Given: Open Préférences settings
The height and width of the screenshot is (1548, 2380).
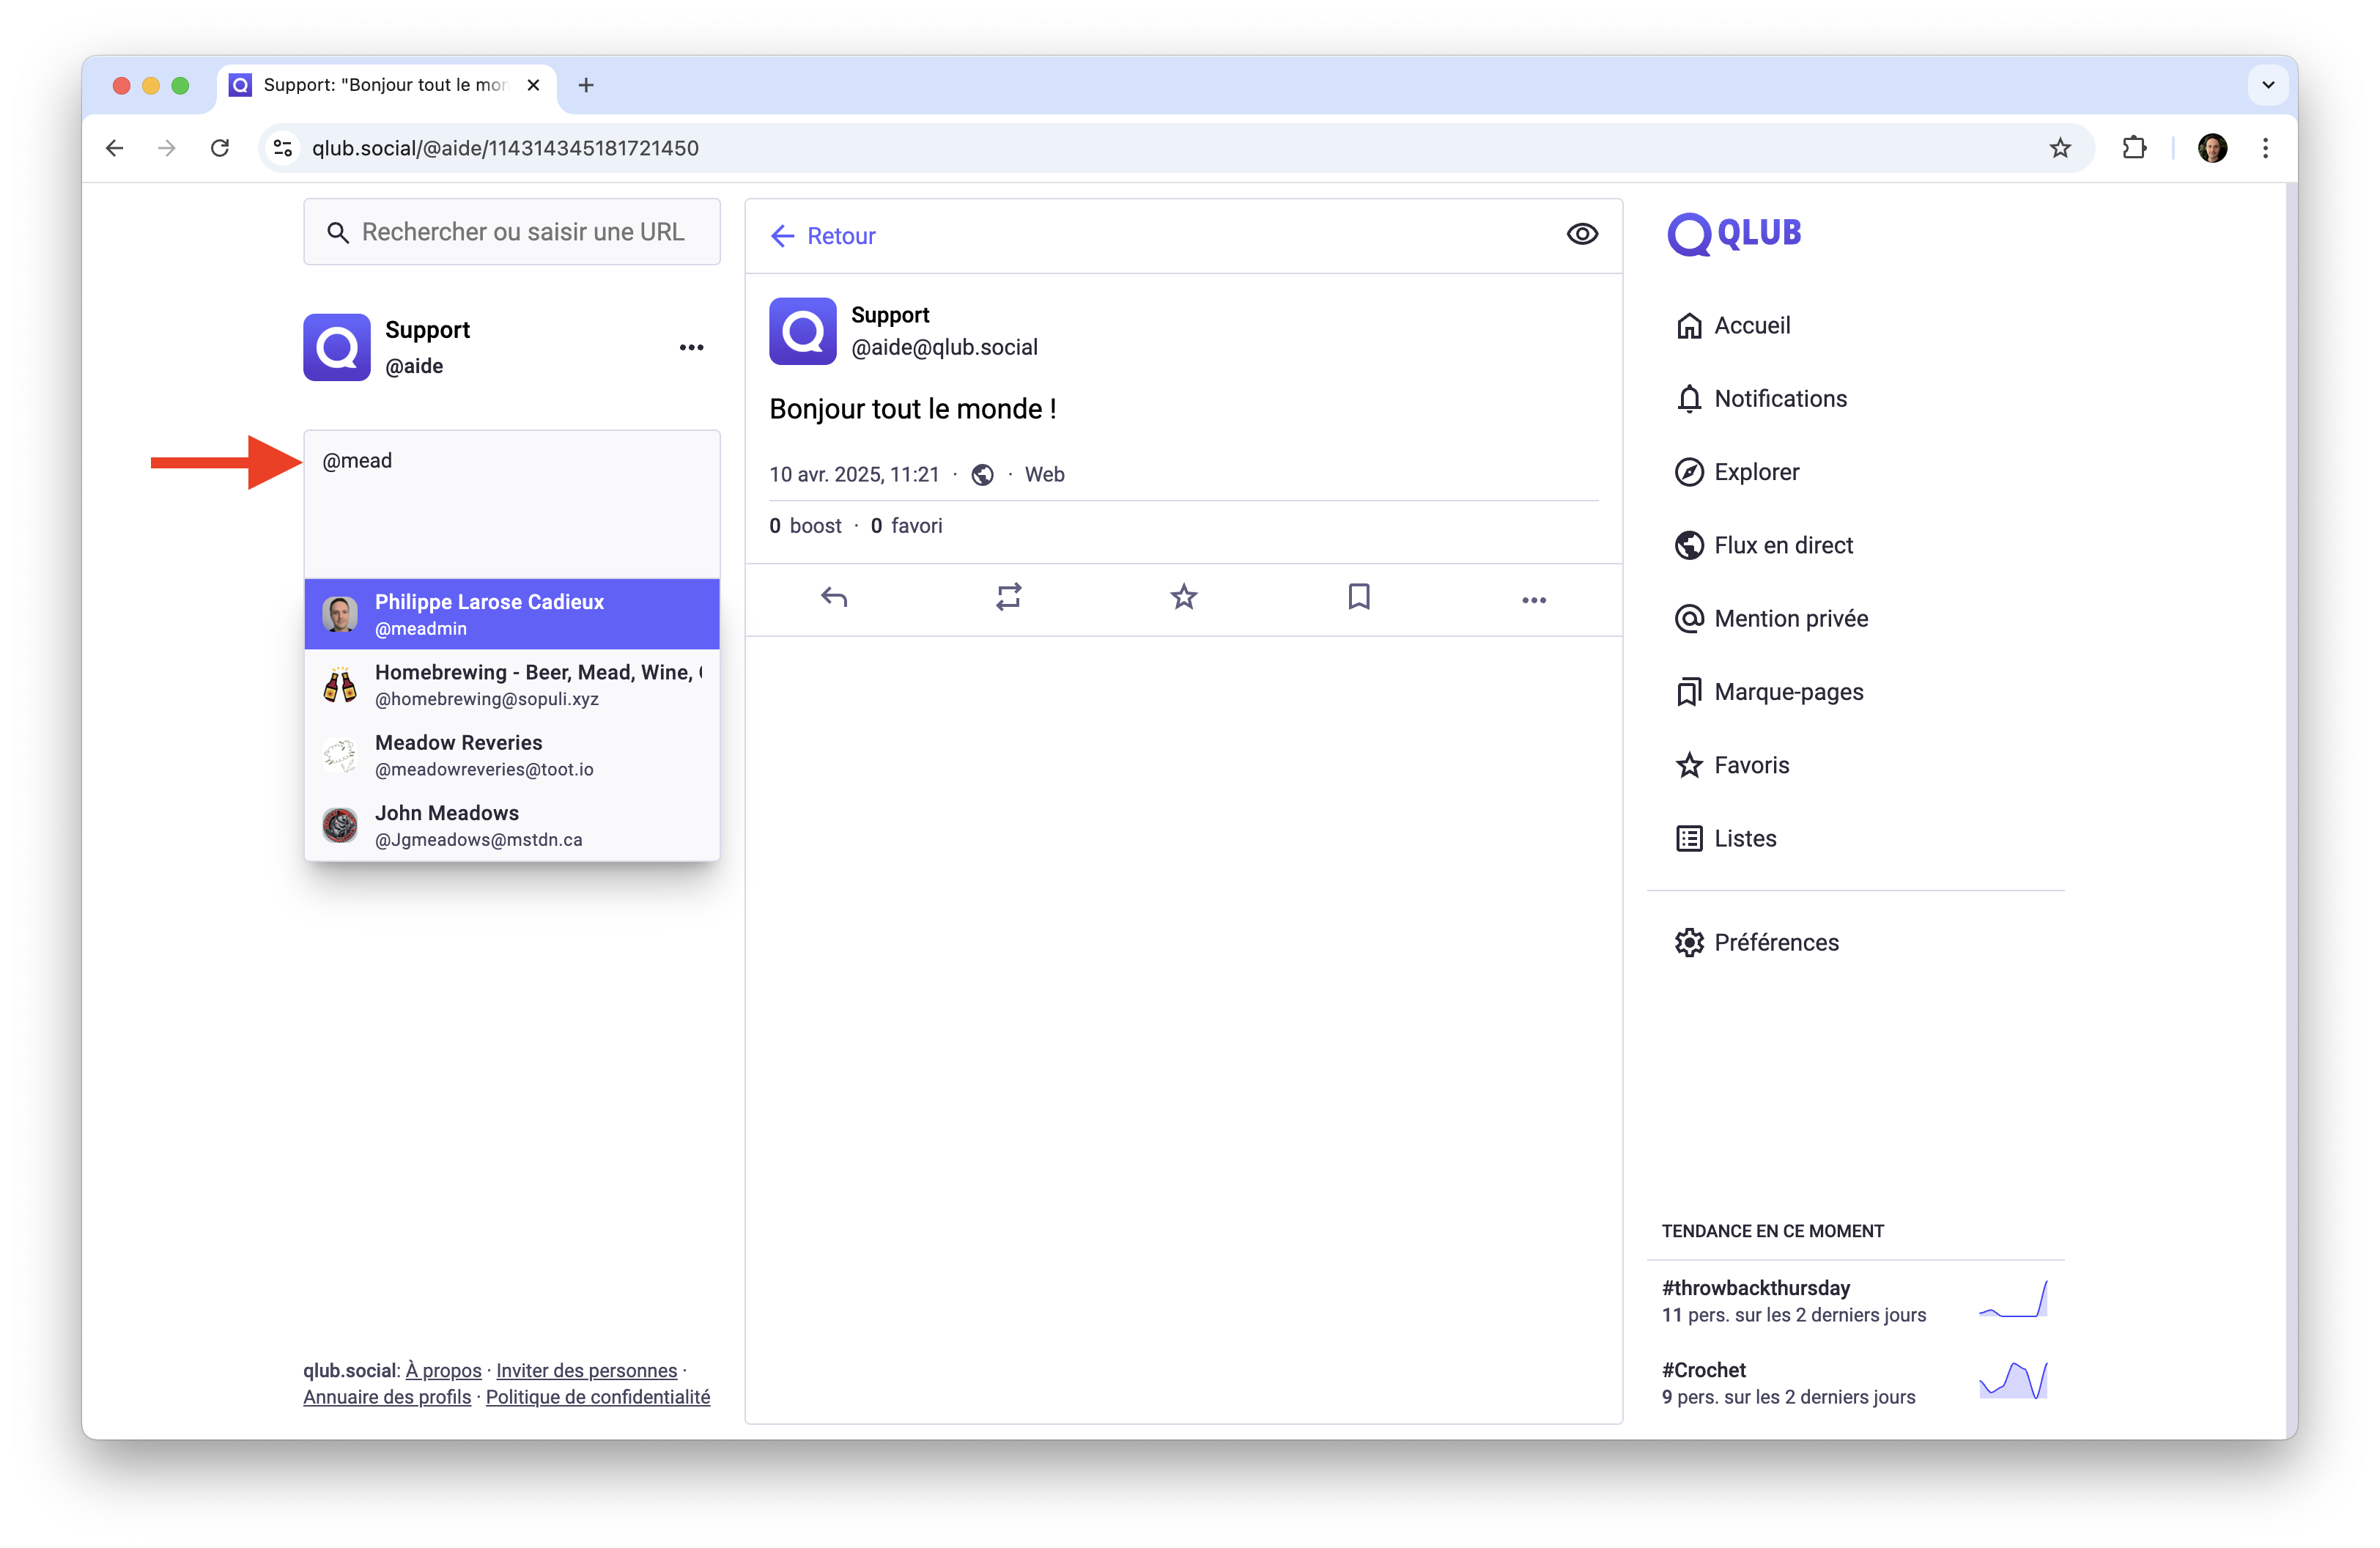Looking at the screenshot, I should point(1757,942).
